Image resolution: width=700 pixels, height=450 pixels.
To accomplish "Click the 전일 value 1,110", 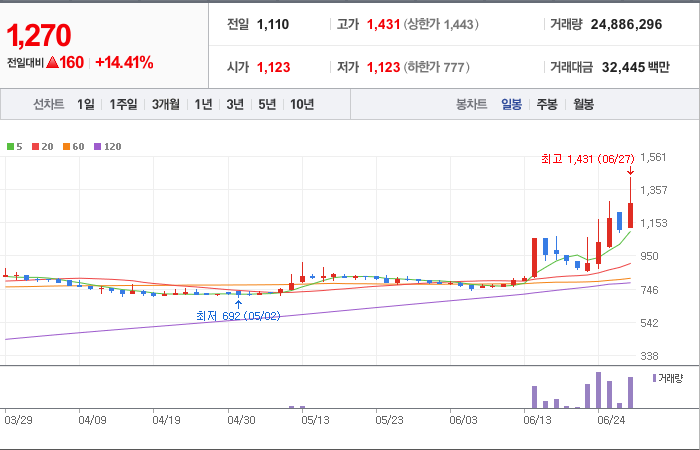I will [x=273, y=24].
